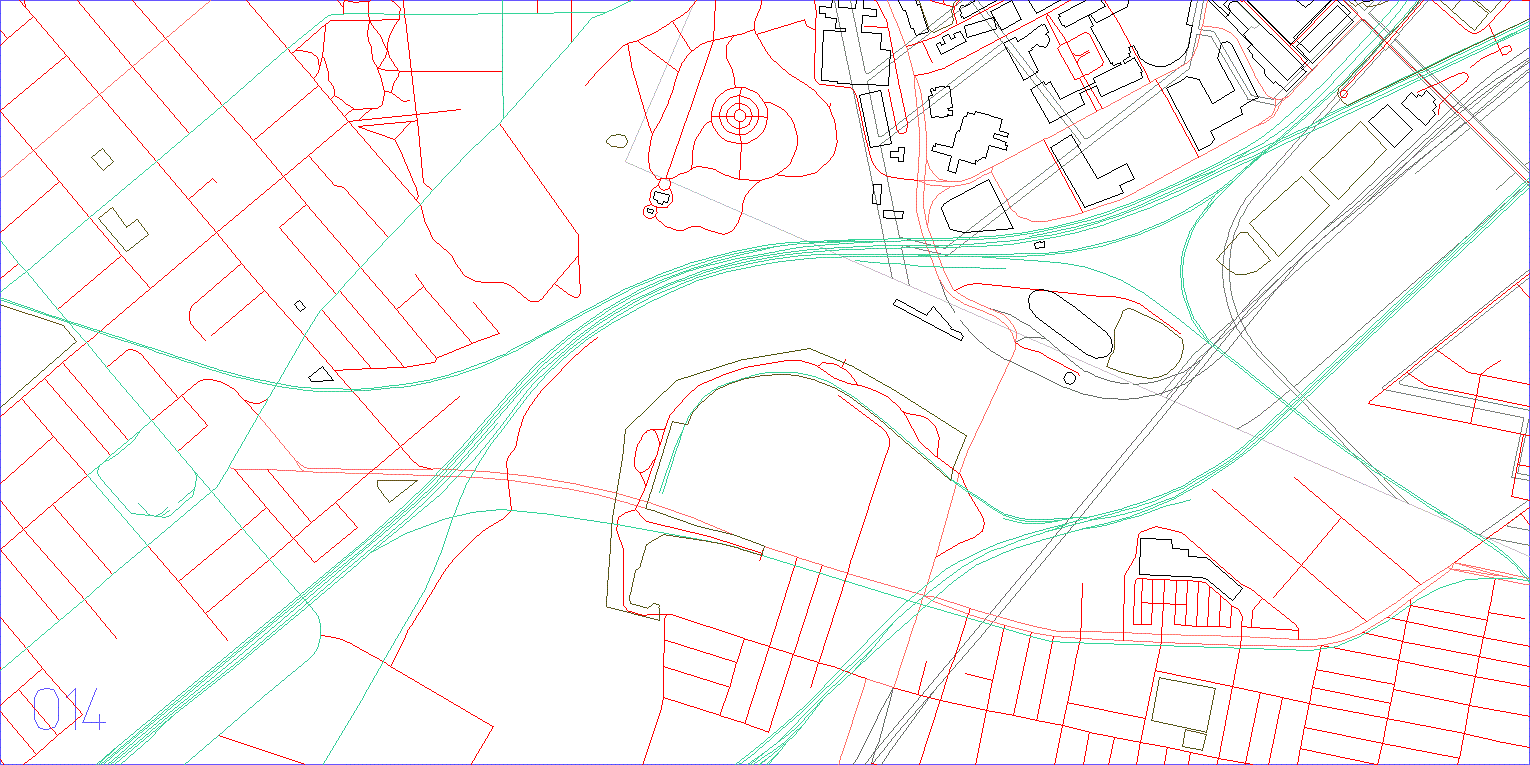This screenshot has width=1530, height=765.
Task: Select the small olive oval outline near the concentric circles
Action: (617, 142)
